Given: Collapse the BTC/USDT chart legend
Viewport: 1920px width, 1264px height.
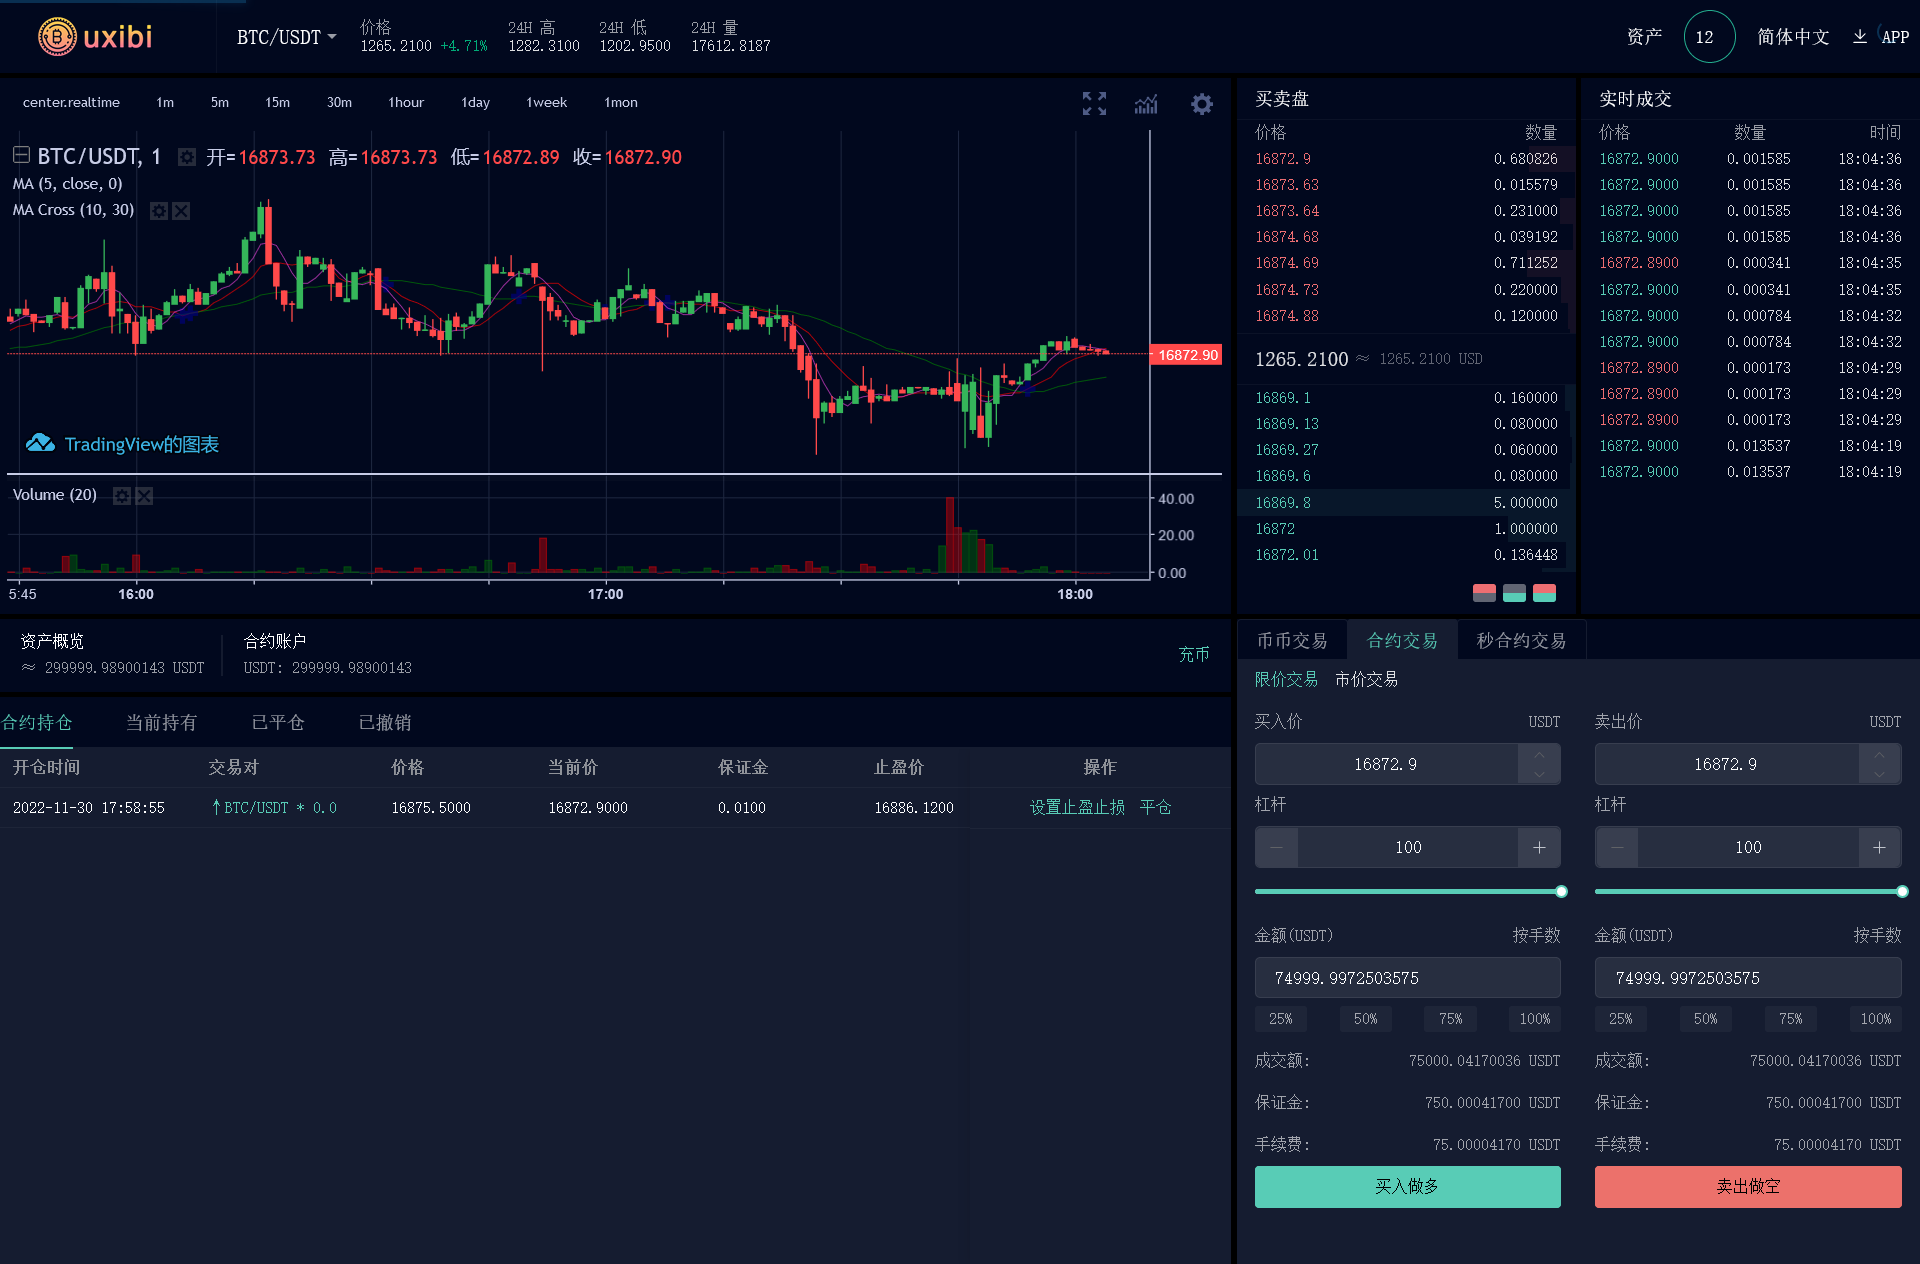Looking at the screenshot, I should (21, 156).
